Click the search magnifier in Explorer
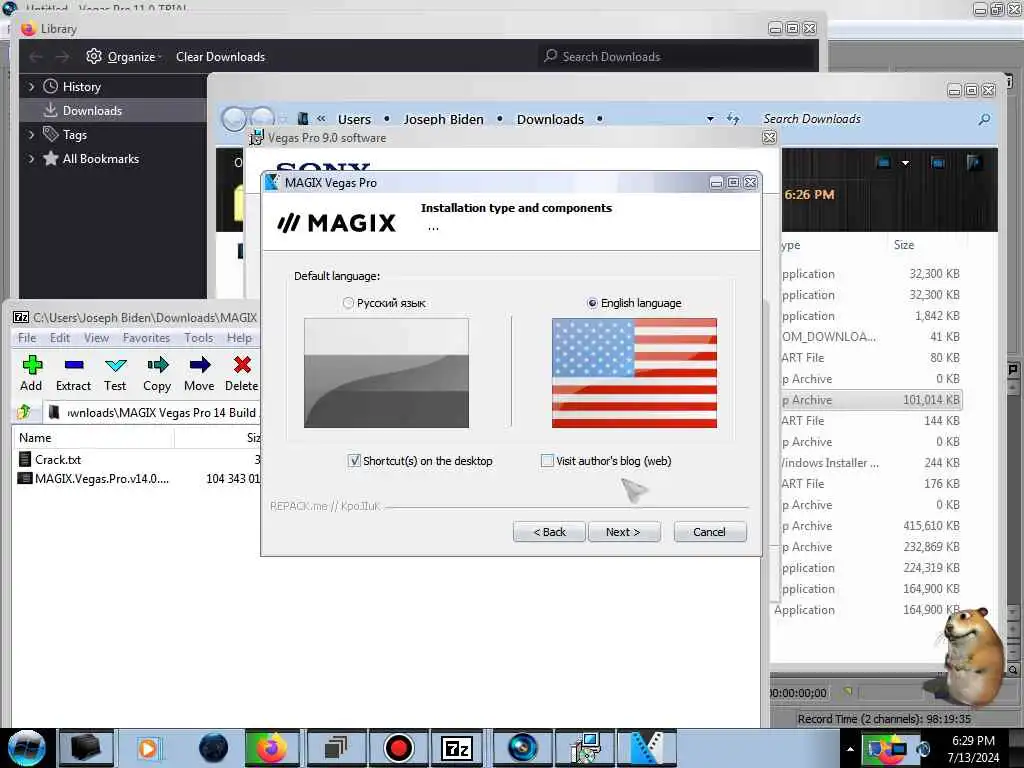The image size is (1024, 768). (x=984, y=119)
